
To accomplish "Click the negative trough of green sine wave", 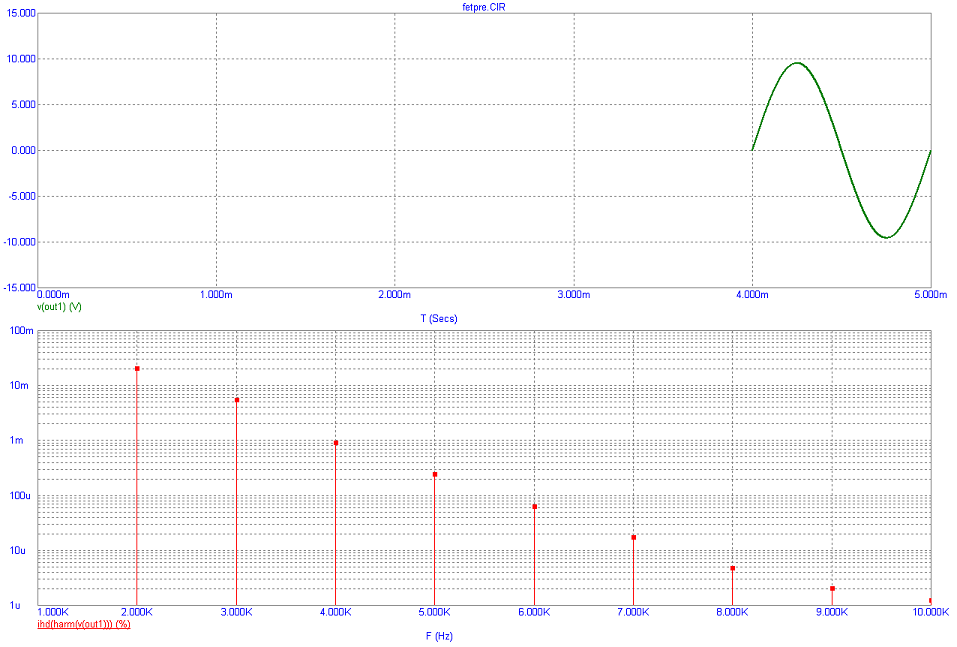I will pyautogui.click(x=886, y=237).
